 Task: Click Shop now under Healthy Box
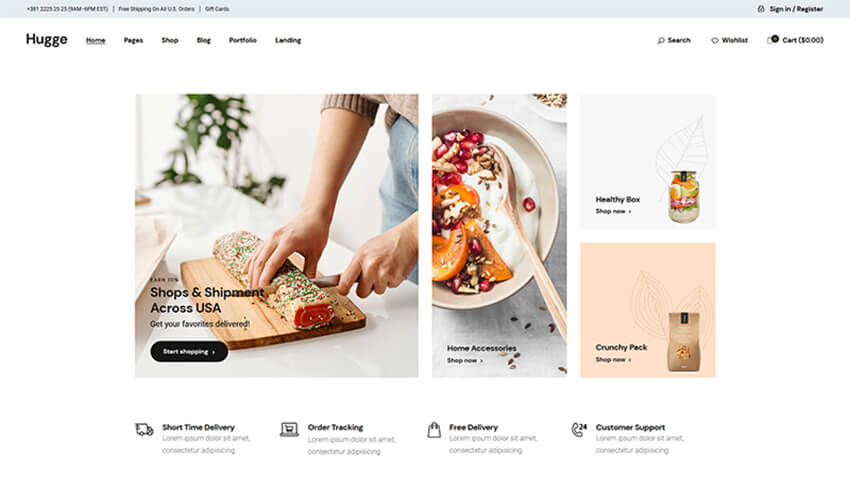click(613, 211)
